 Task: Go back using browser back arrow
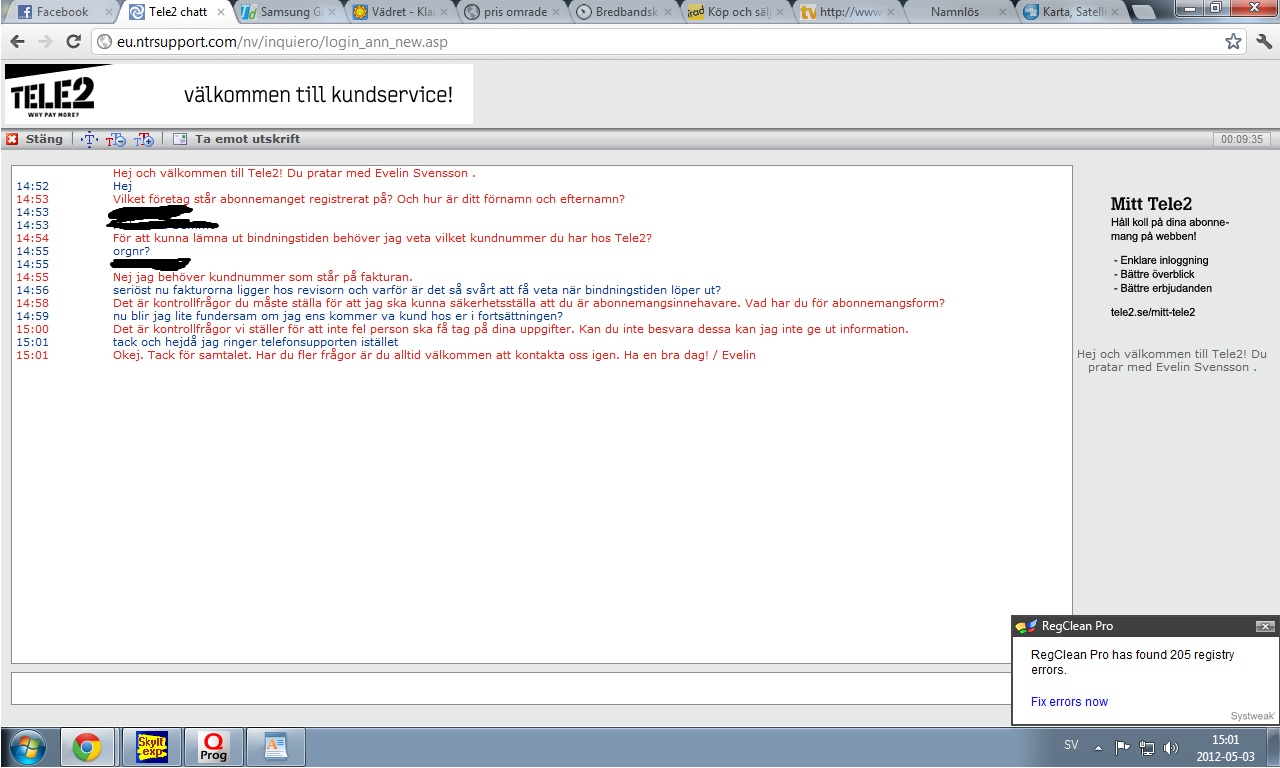click(17, 42)
